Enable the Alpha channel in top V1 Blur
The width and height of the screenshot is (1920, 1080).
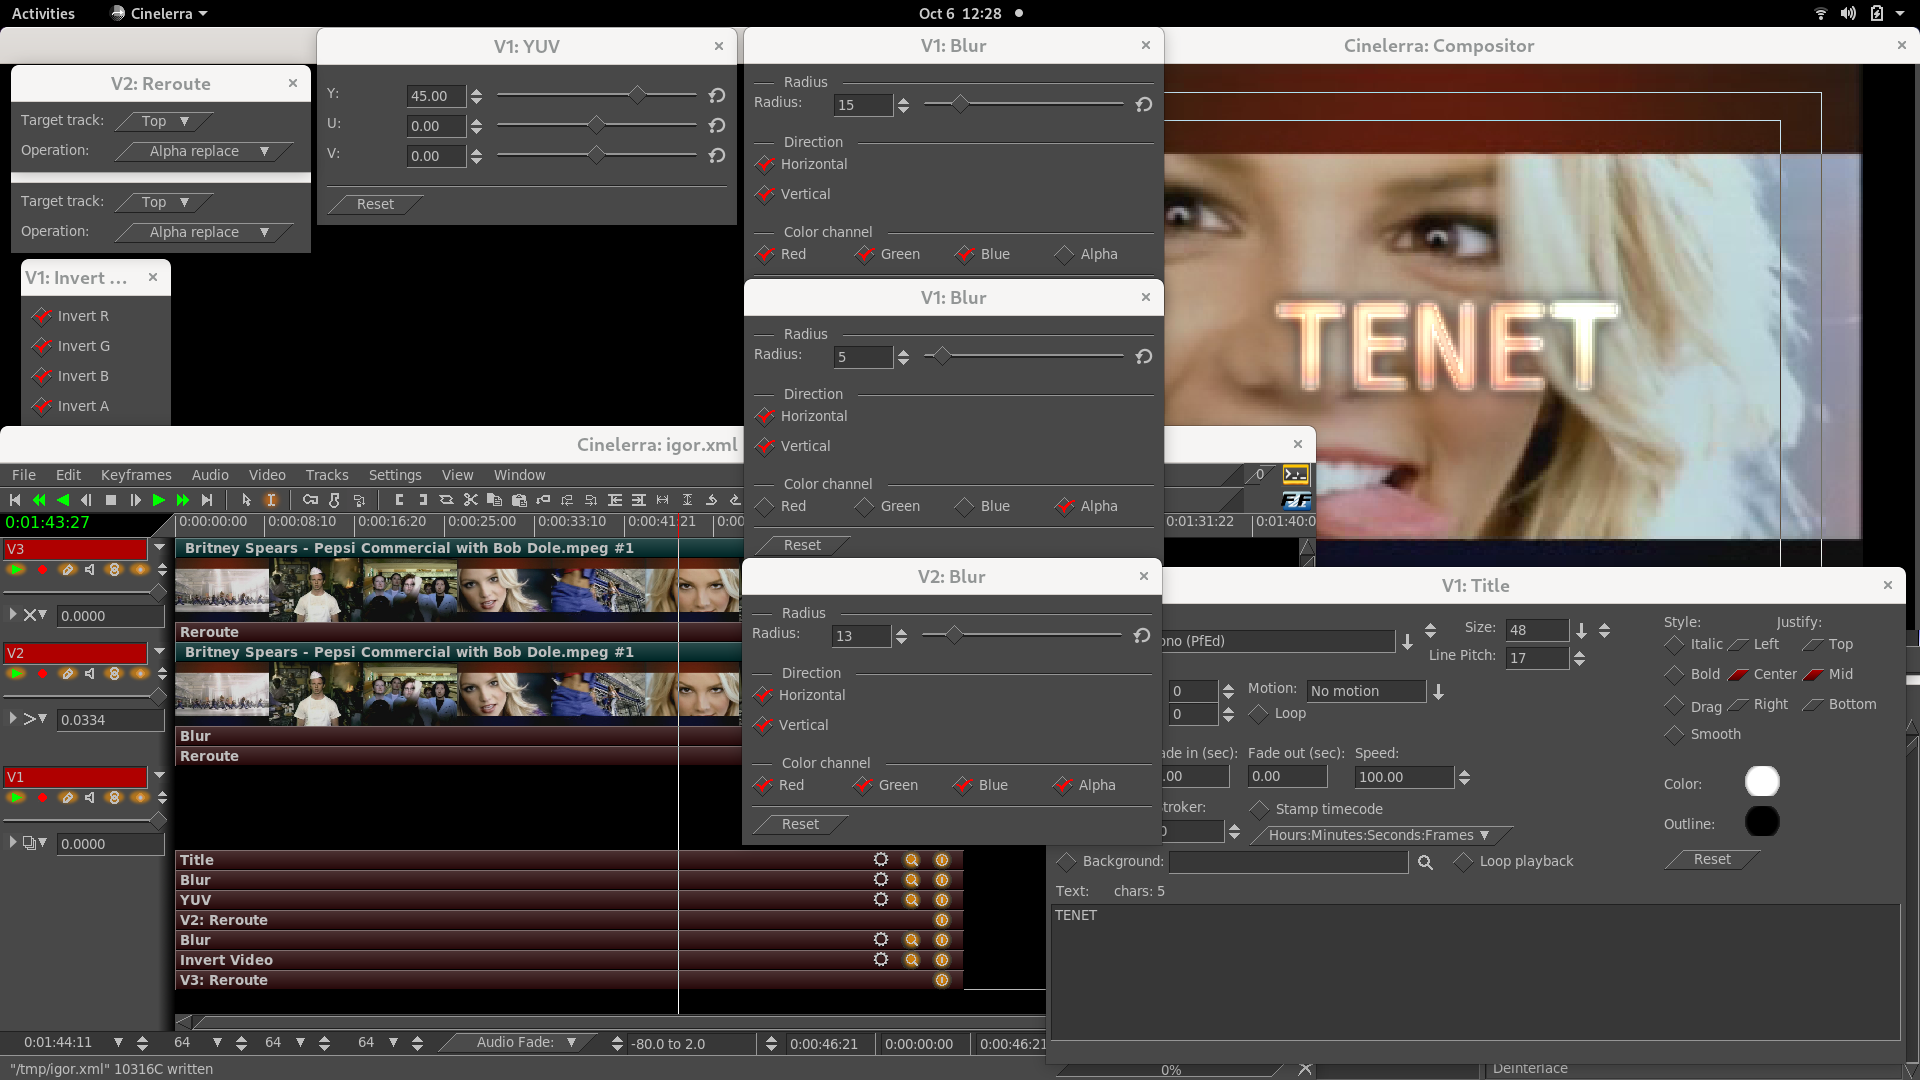tap(1065, 254)
